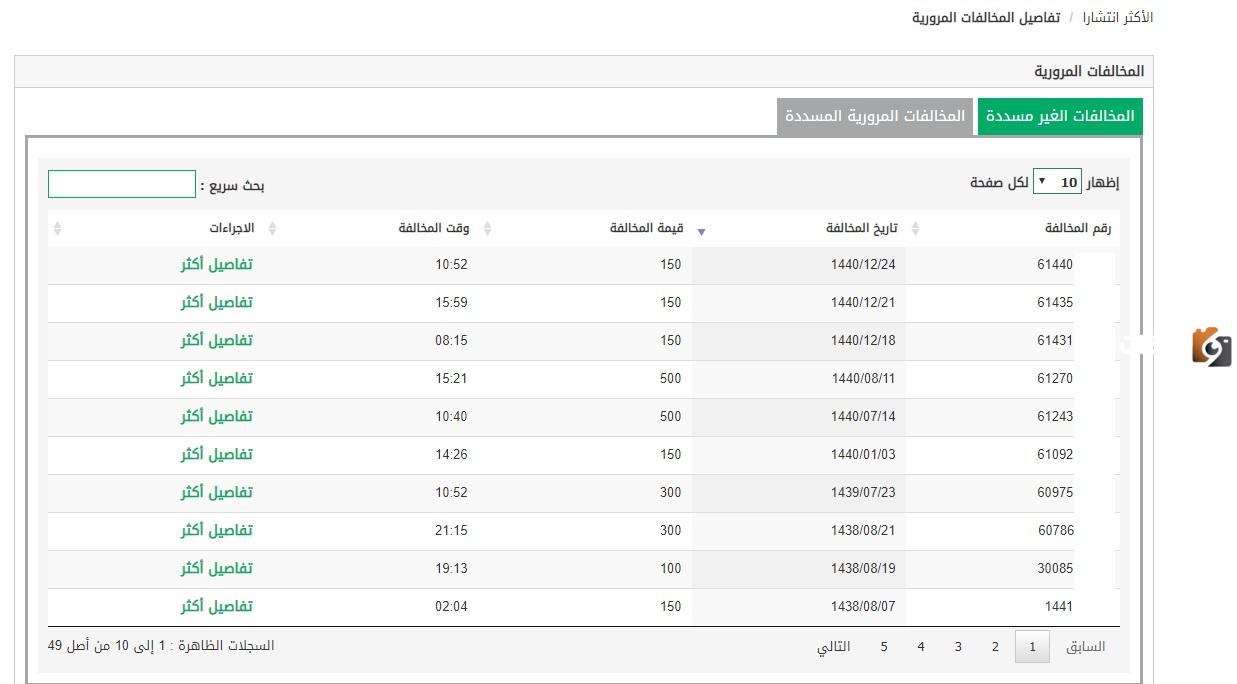Click violation number 60975 cell

pos(1055,493)
